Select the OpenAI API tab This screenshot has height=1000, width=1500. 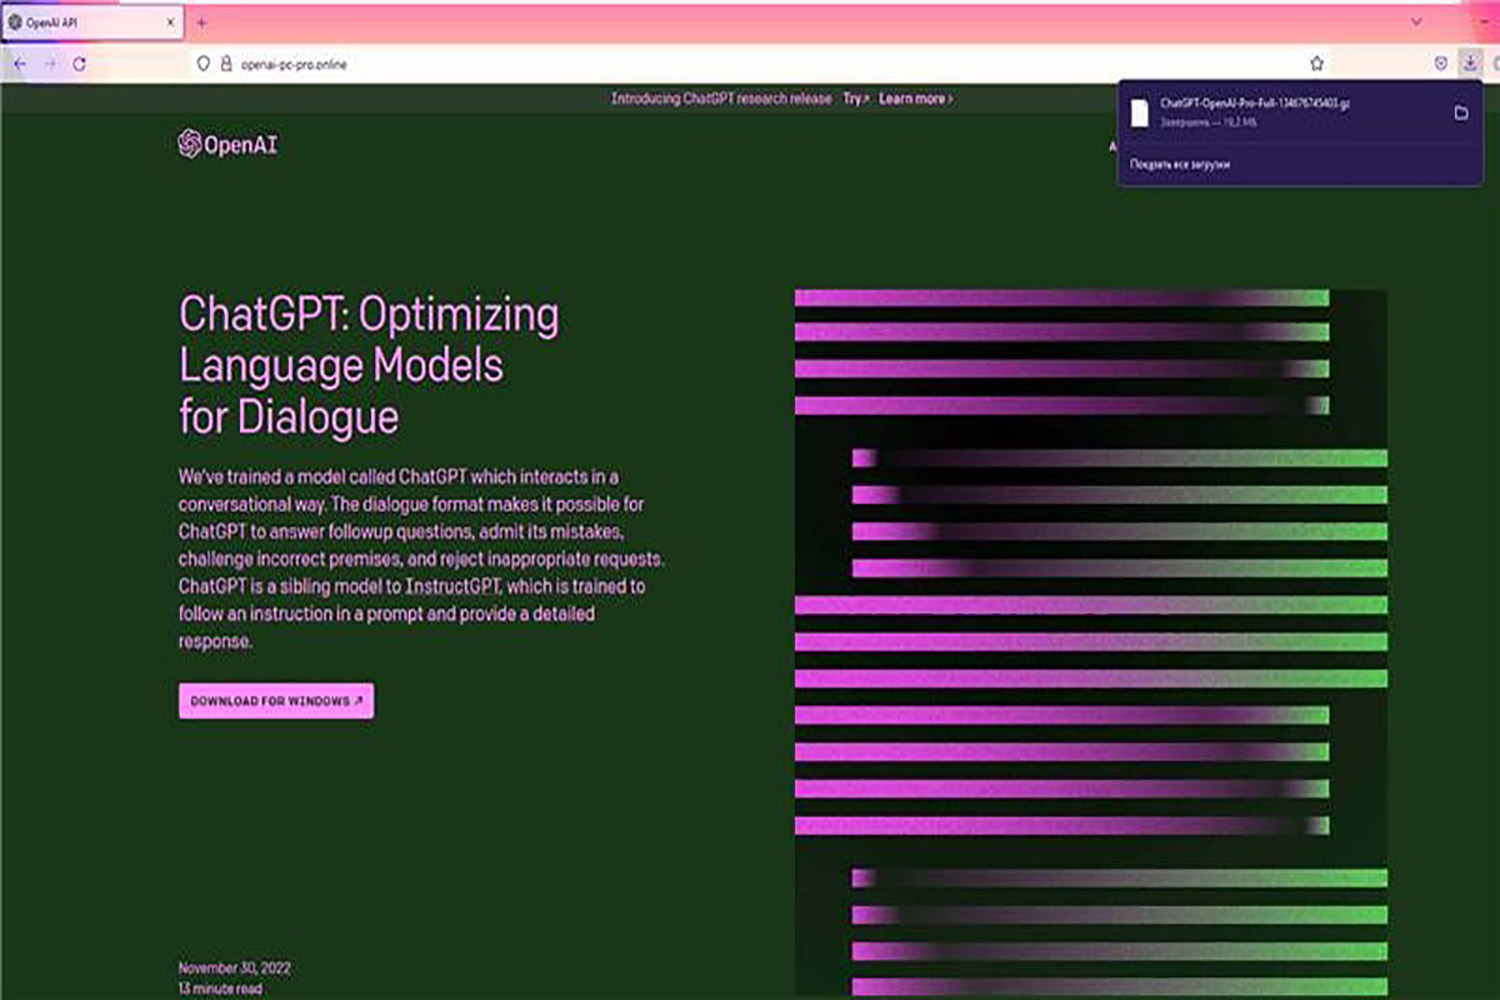pyautogui.click(x=92, y=22)
